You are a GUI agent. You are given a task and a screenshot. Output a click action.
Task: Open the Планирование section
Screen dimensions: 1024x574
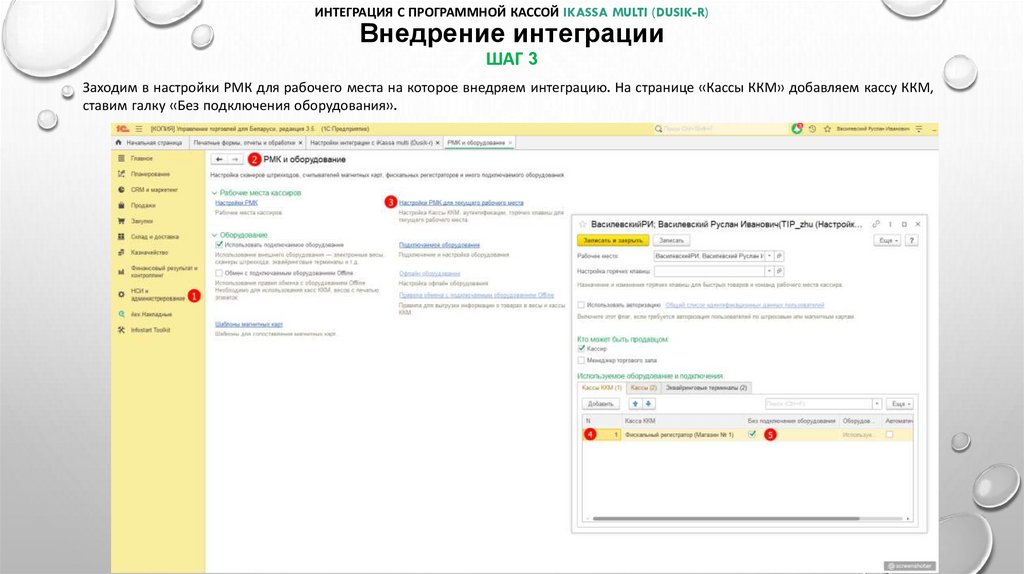[x=150, y=174]
